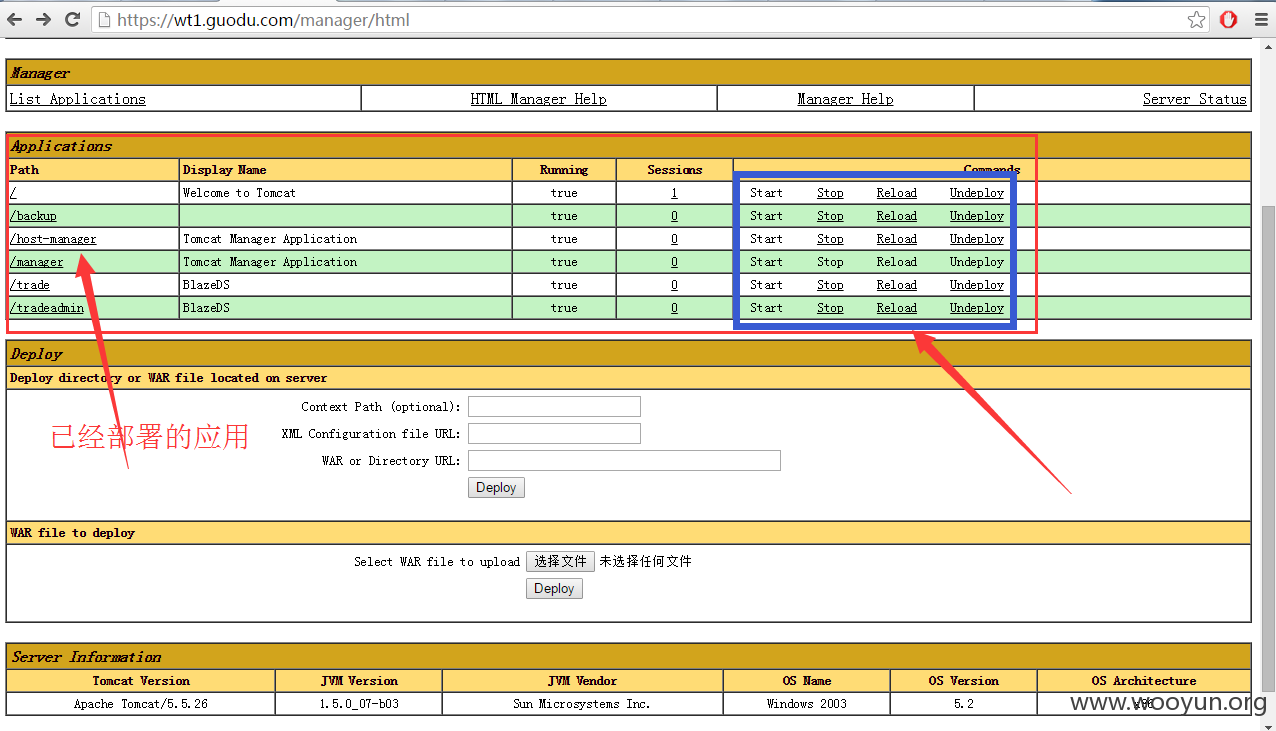The image size is (1276, 731).
Task: Open HTML Manager Help link
Action: tap(538, 99)
